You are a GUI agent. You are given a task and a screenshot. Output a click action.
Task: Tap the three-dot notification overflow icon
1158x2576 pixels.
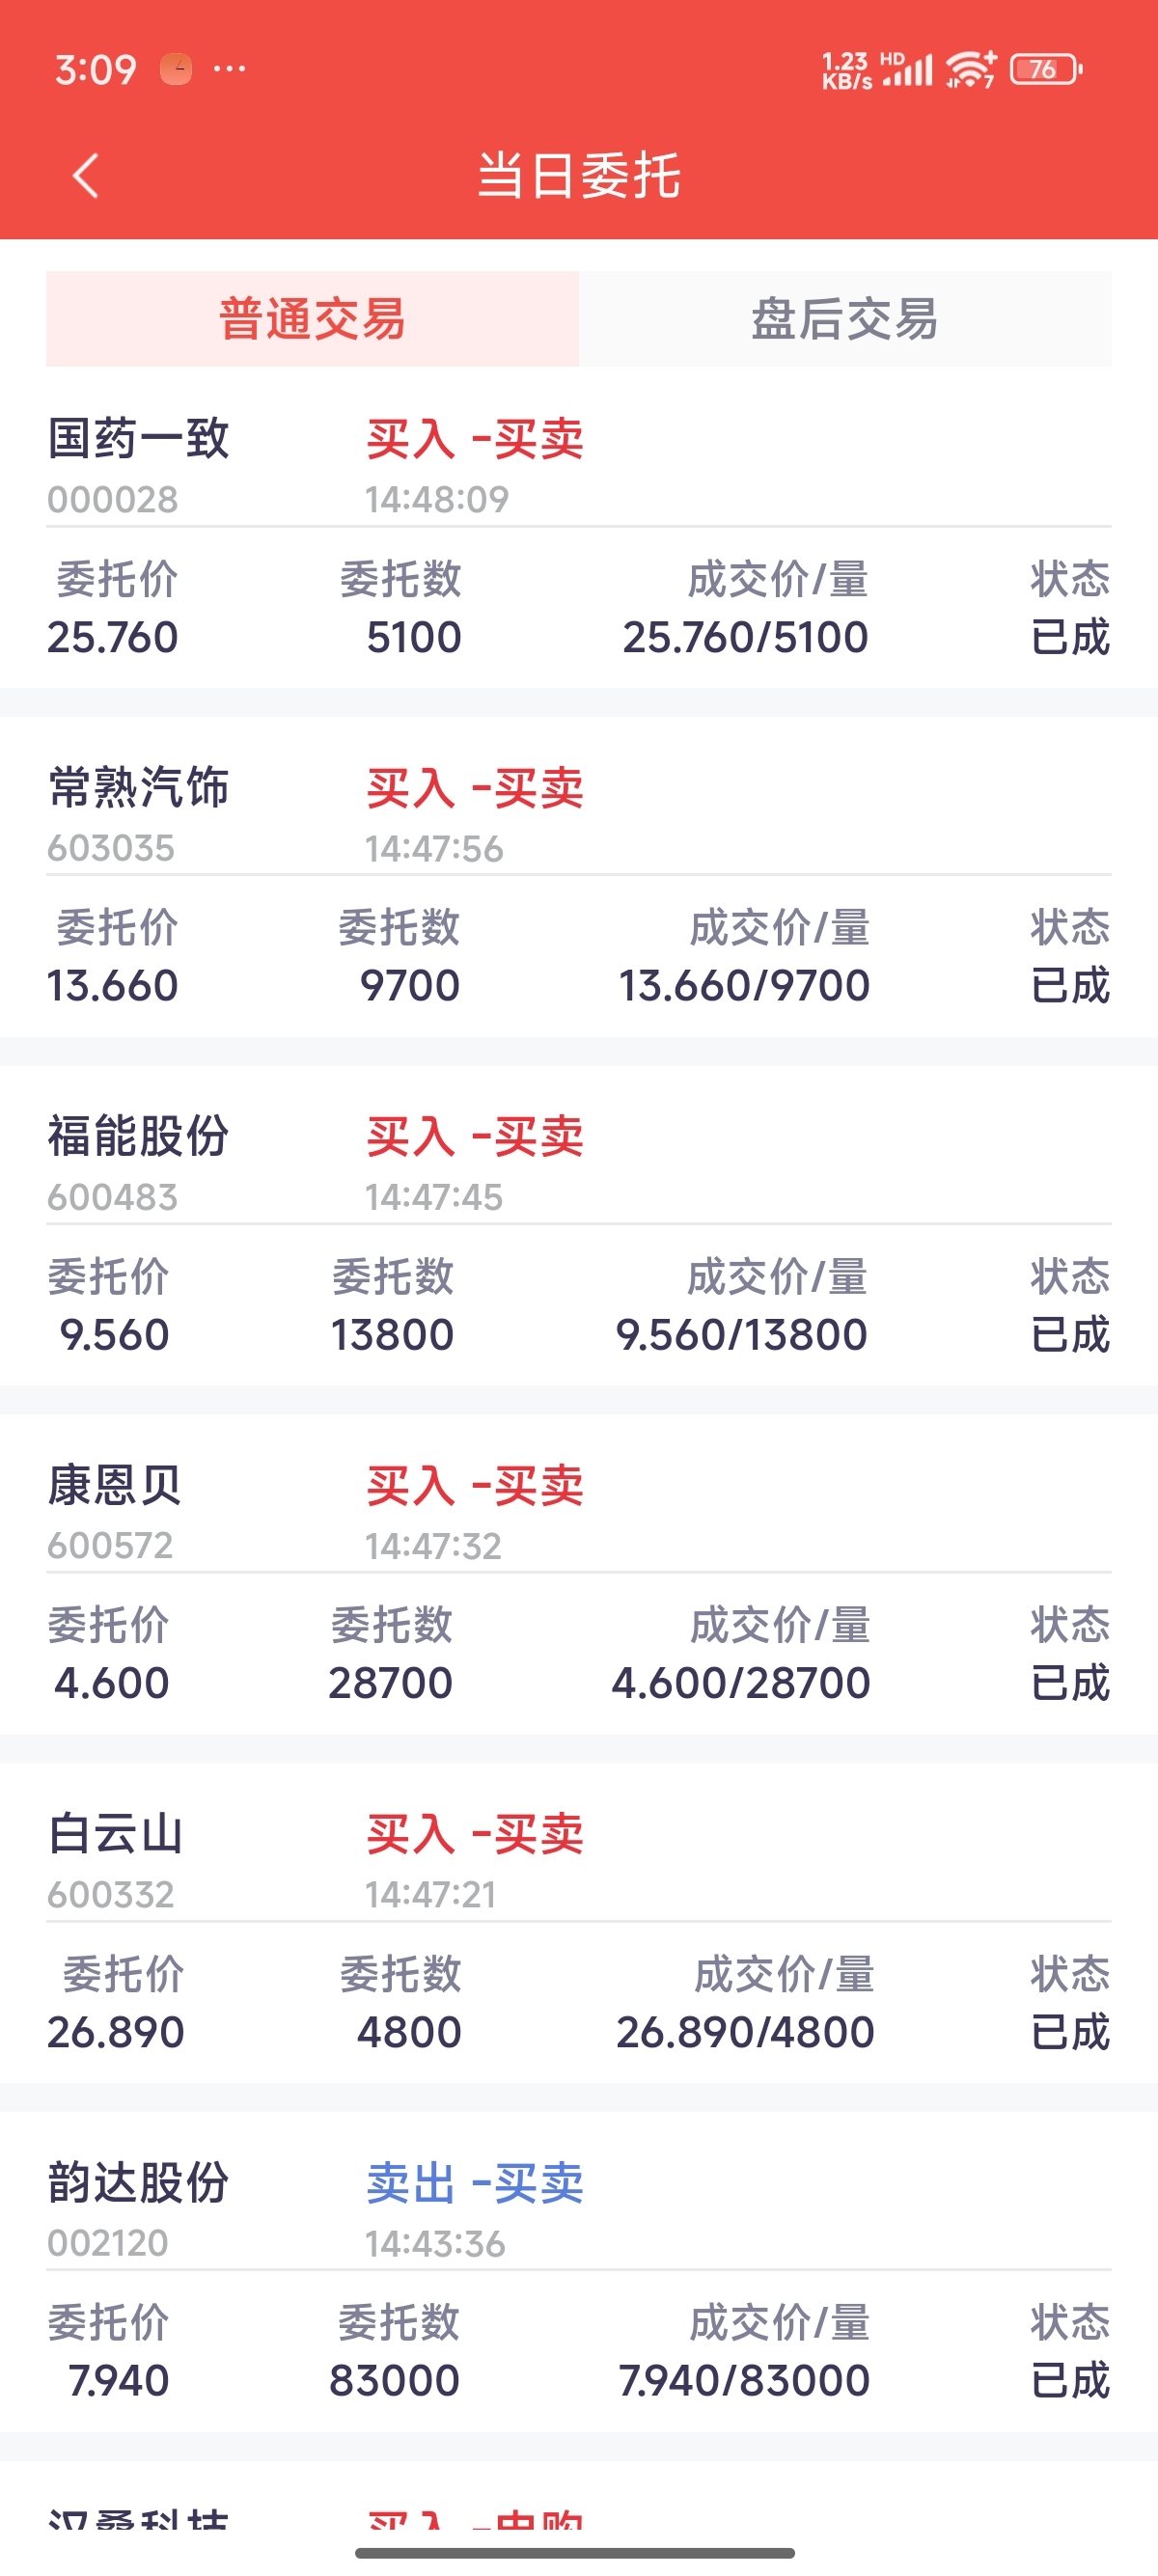230,69
